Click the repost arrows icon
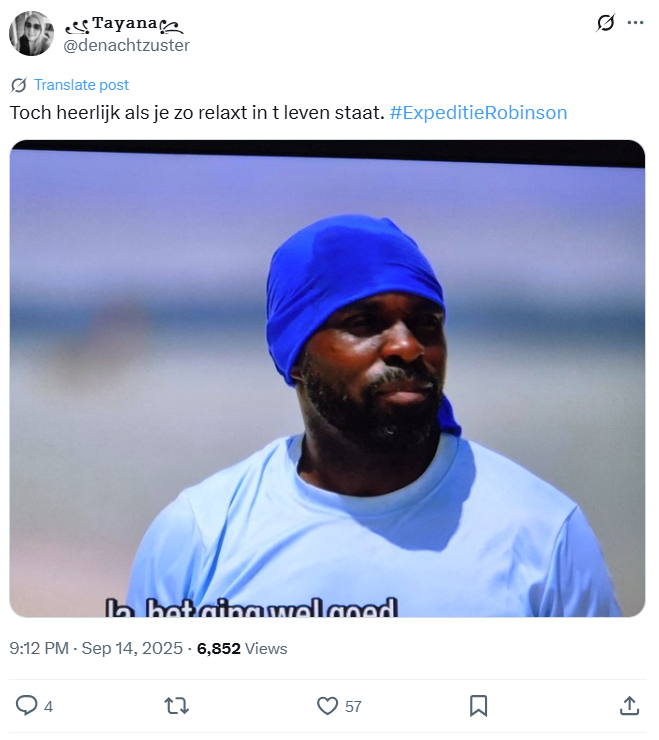 point(177,706)
